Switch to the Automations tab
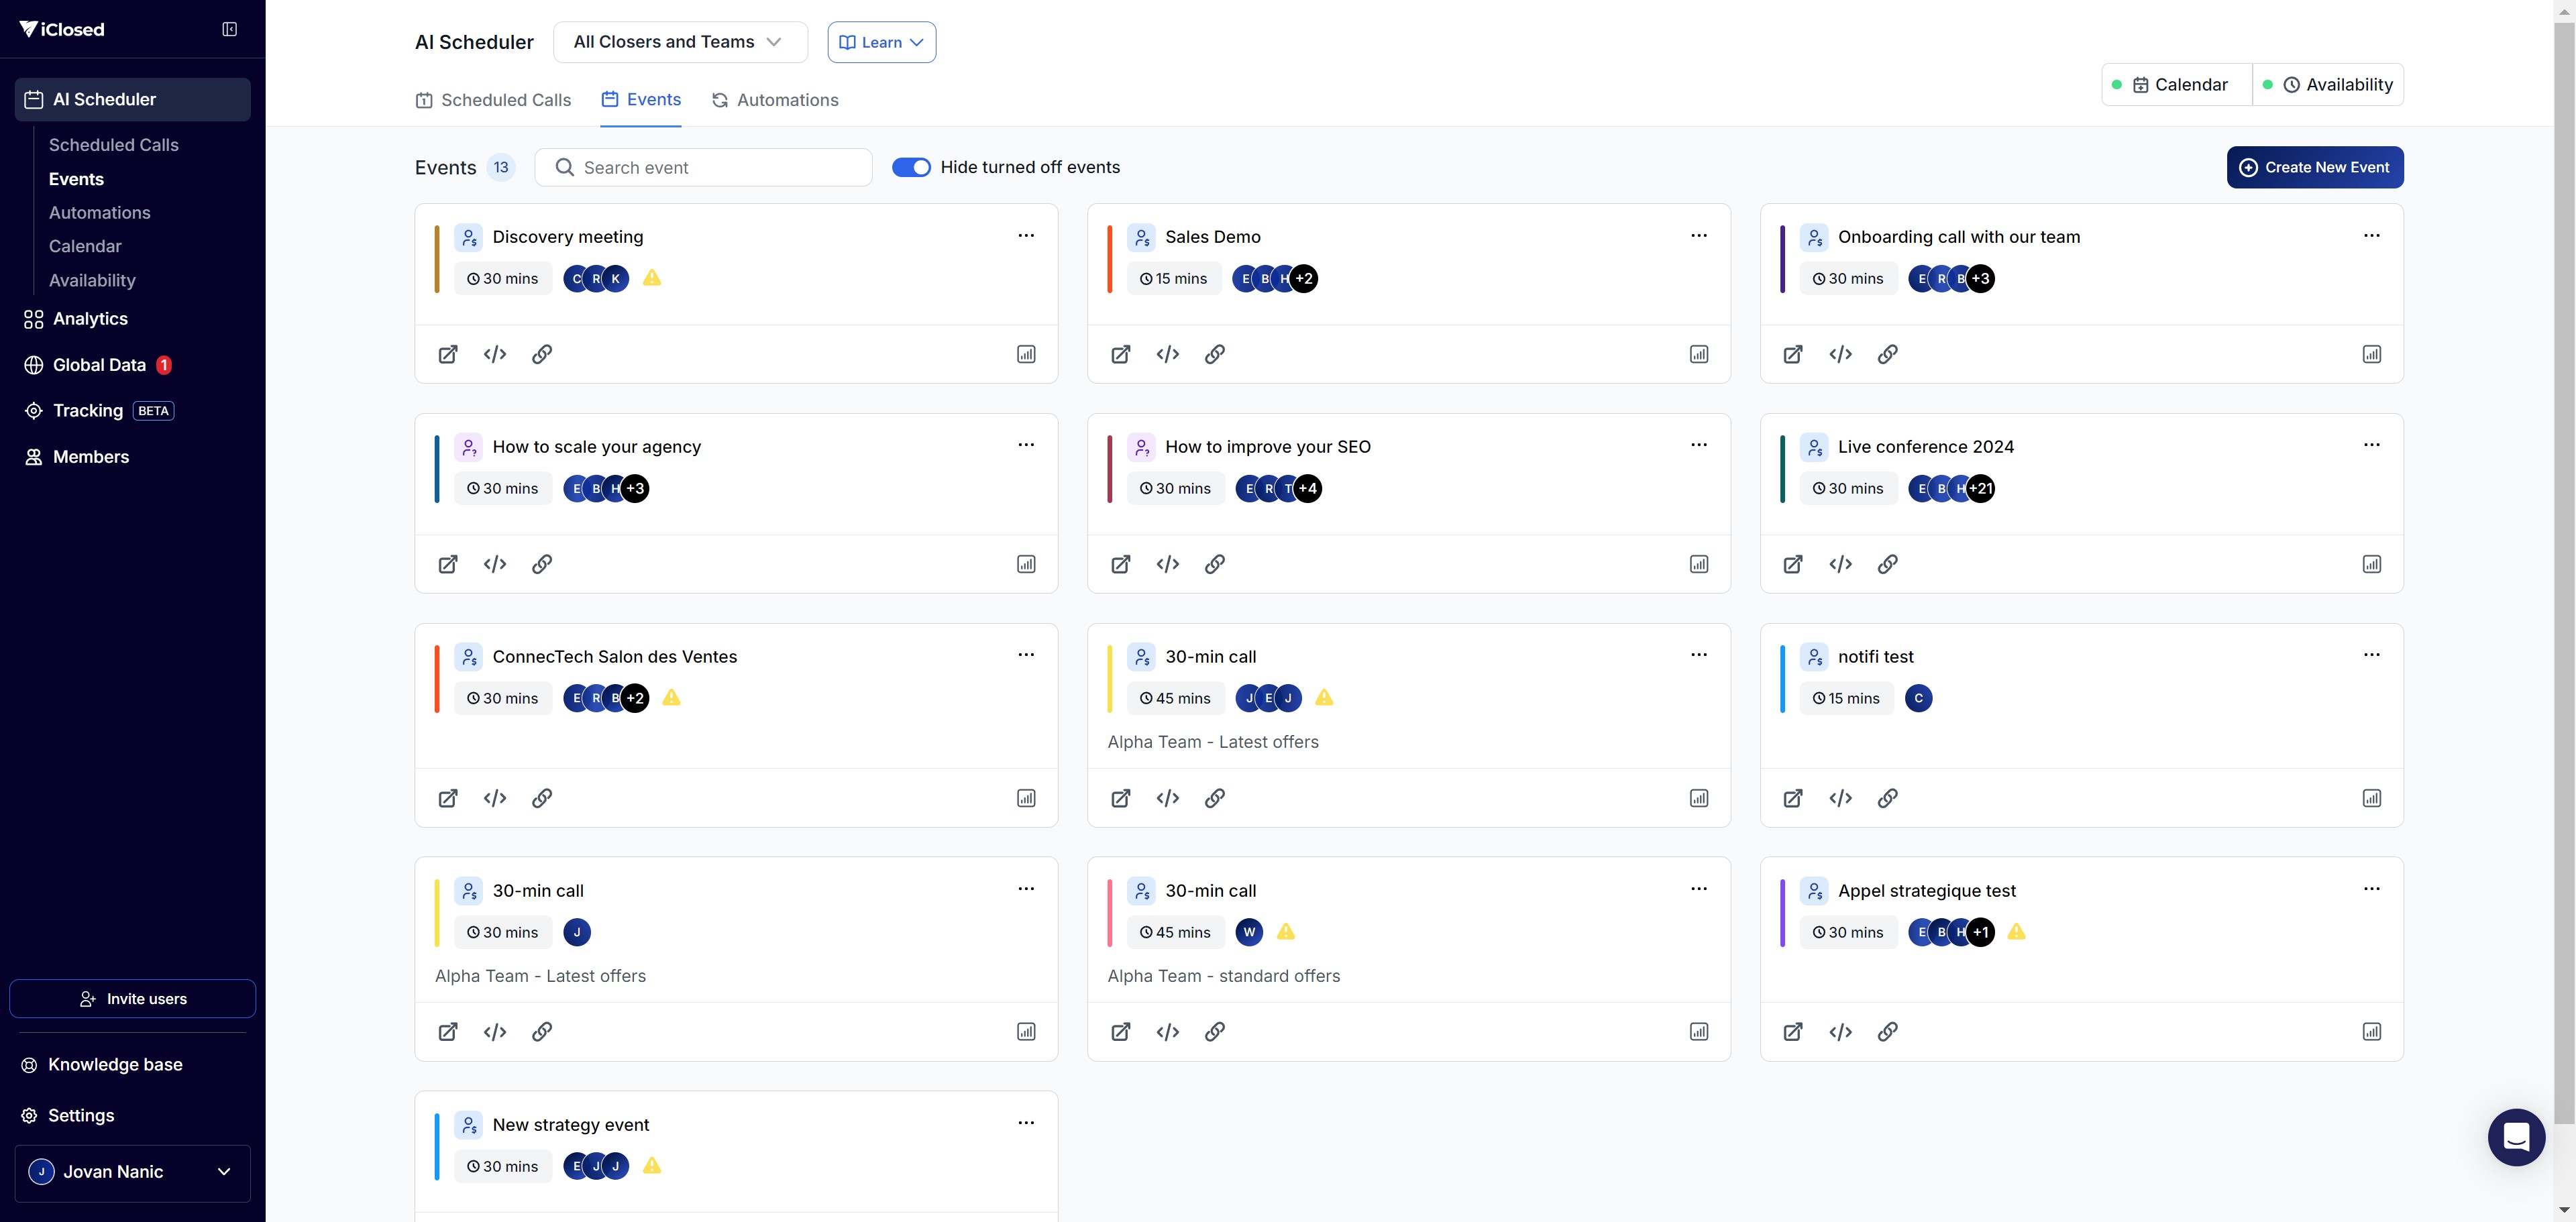2576x1222 pixels. [775, 100]
